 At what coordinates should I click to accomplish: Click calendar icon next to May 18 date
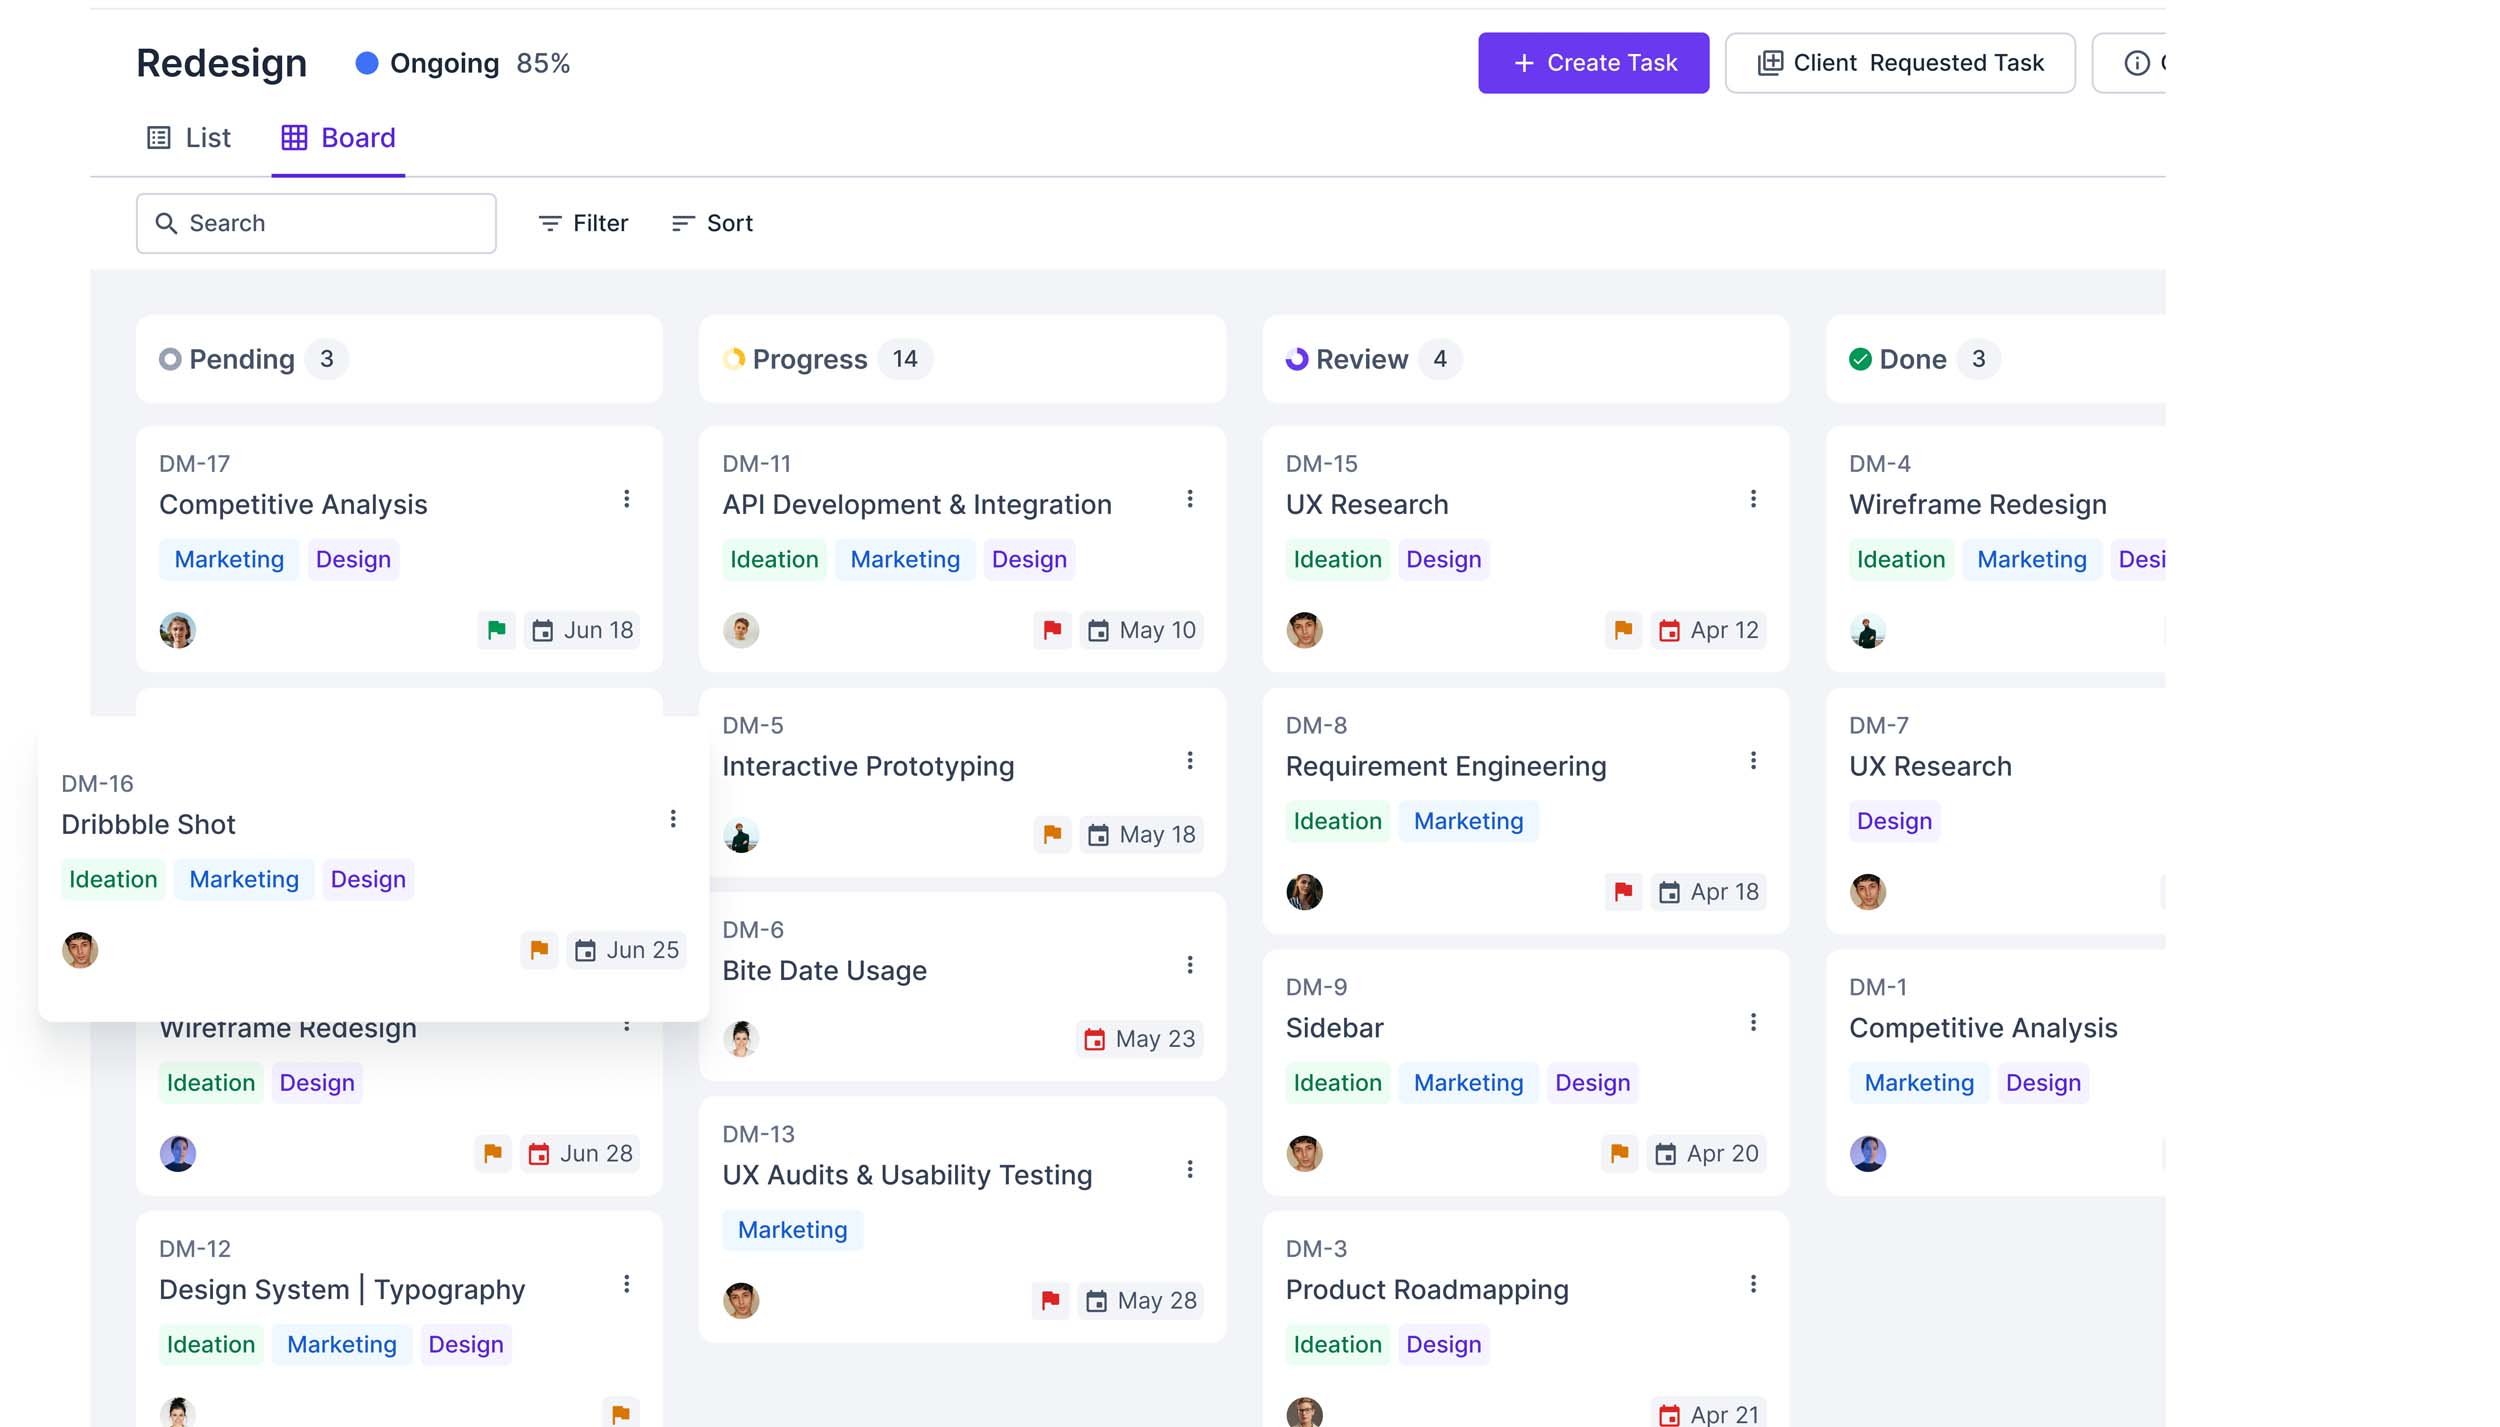pos(1098,835)
